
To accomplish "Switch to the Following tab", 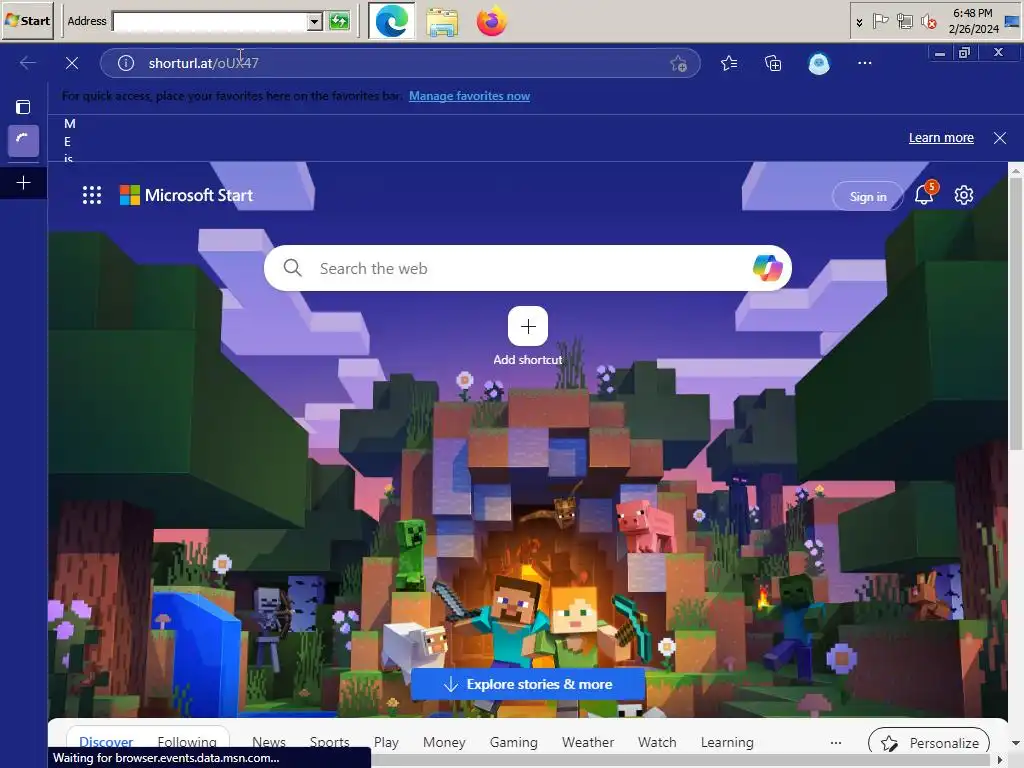I will 187,742.
